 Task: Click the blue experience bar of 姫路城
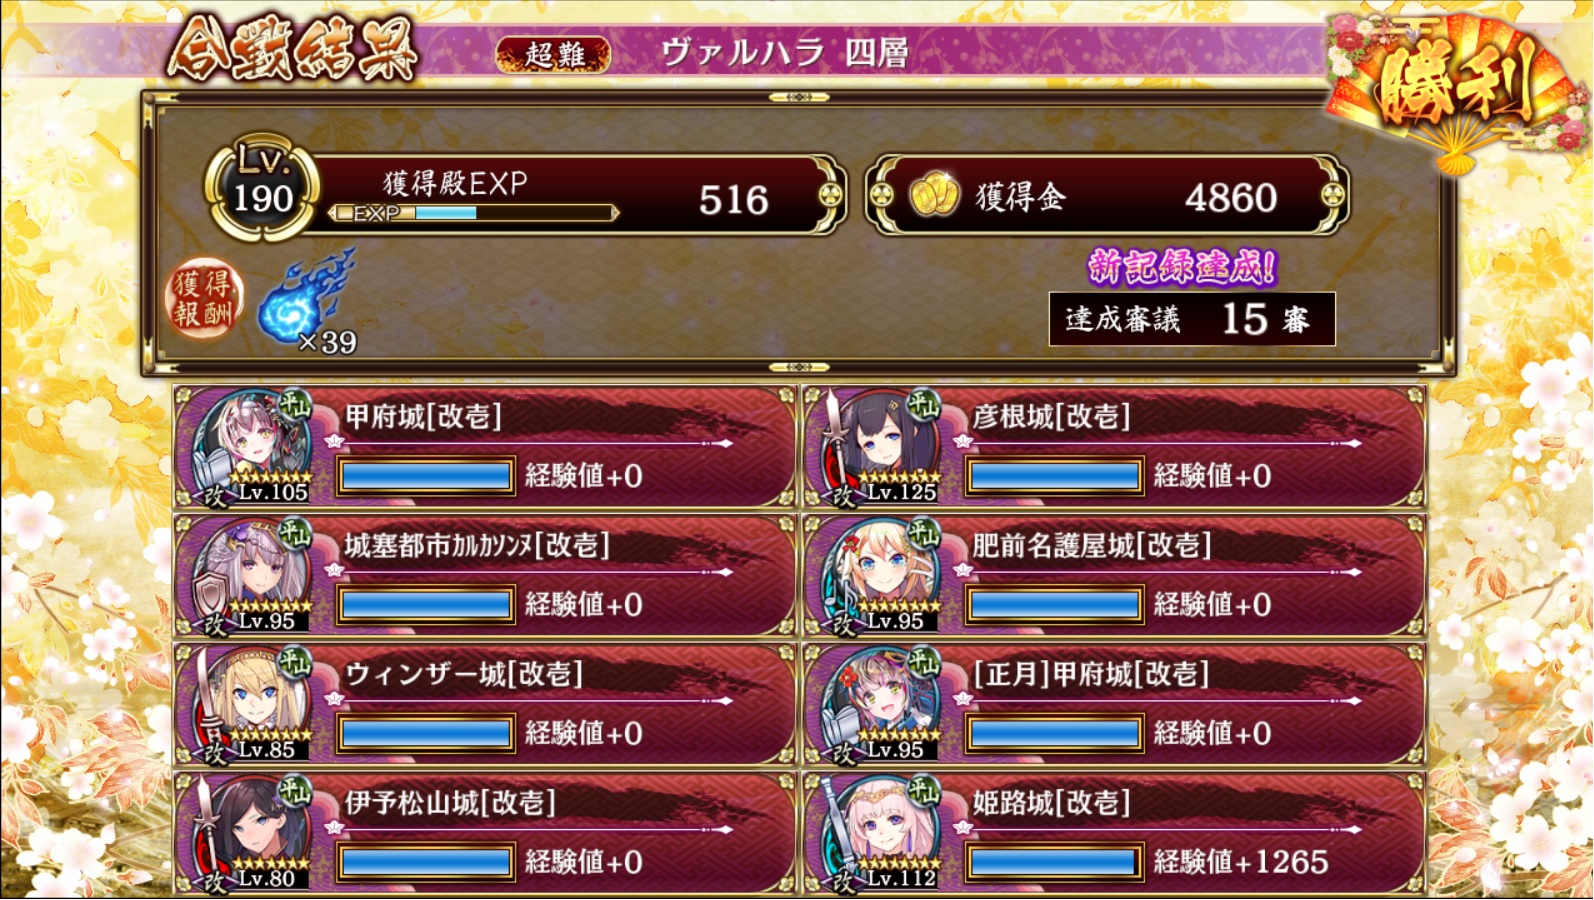click(x=1054, y=862)
